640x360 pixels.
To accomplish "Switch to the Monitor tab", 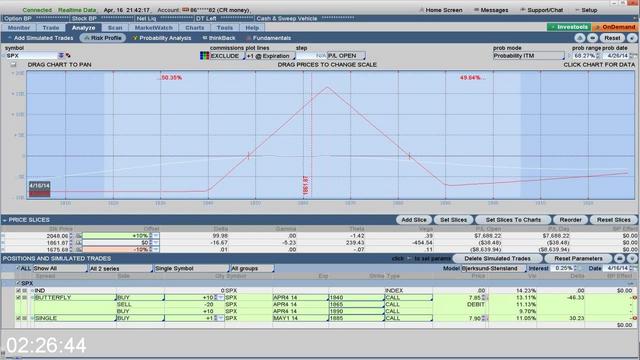I will (19, 28).
